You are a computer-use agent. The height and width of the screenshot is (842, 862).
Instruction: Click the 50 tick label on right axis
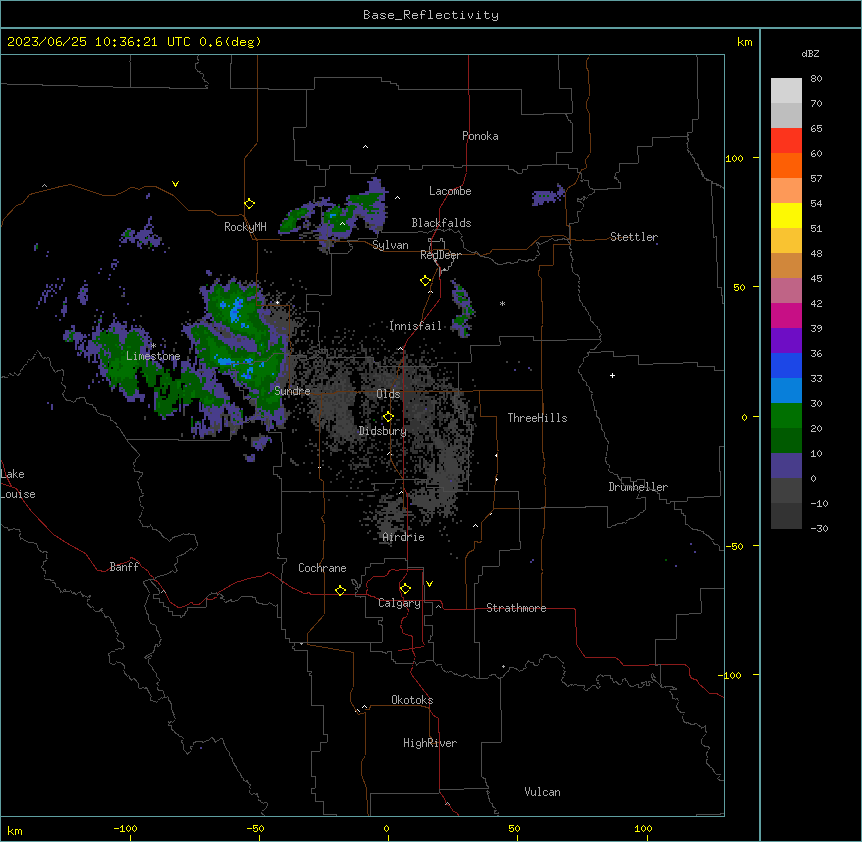(739, 287)
